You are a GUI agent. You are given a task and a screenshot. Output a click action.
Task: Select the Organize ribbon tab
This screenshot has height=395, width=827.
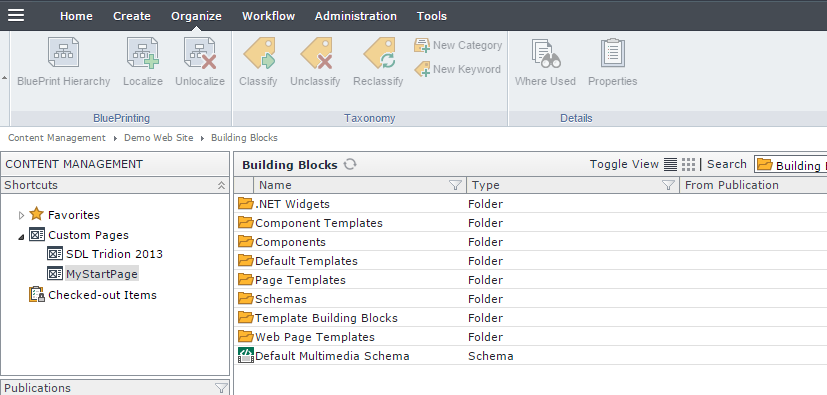point(196,16)
